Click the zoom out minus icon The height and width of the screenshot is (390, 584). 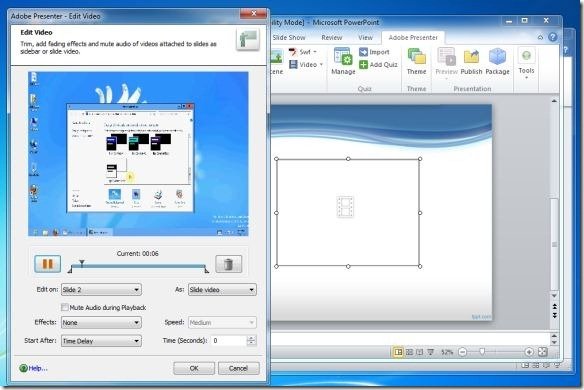[x=462, y=352]
